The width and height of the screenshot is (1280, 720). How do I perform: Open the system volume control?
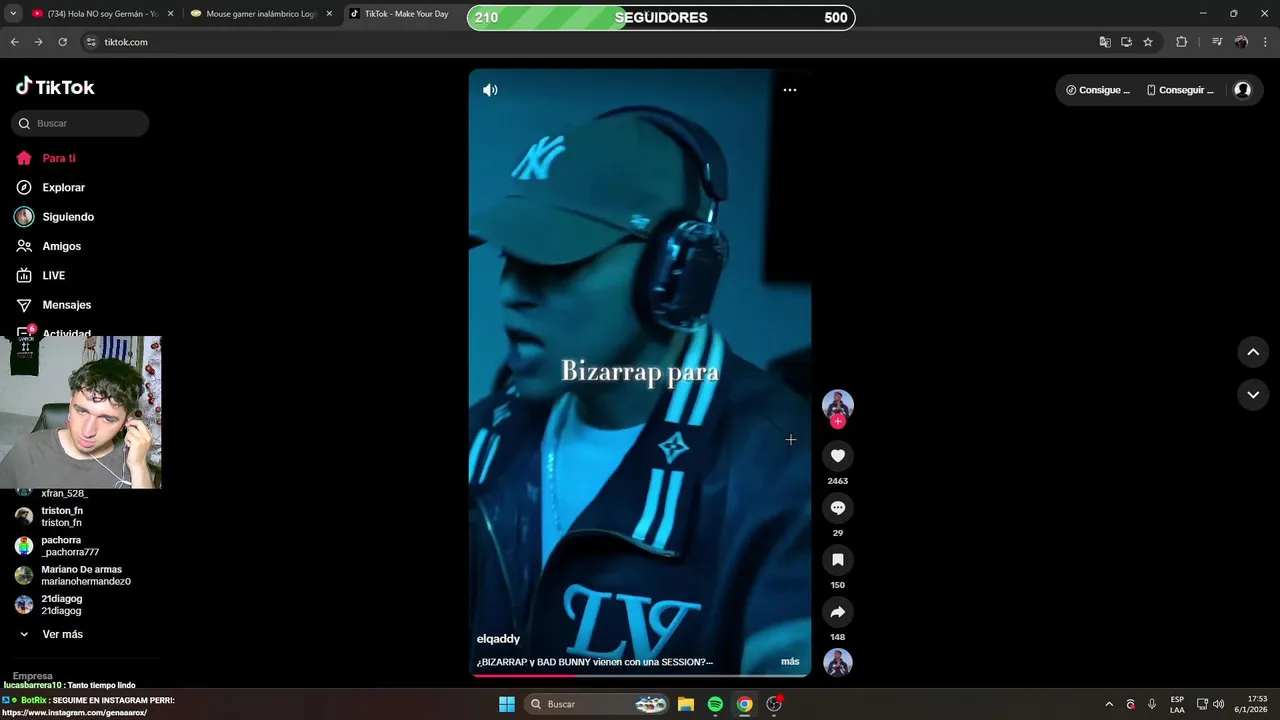click(1218, 704)
